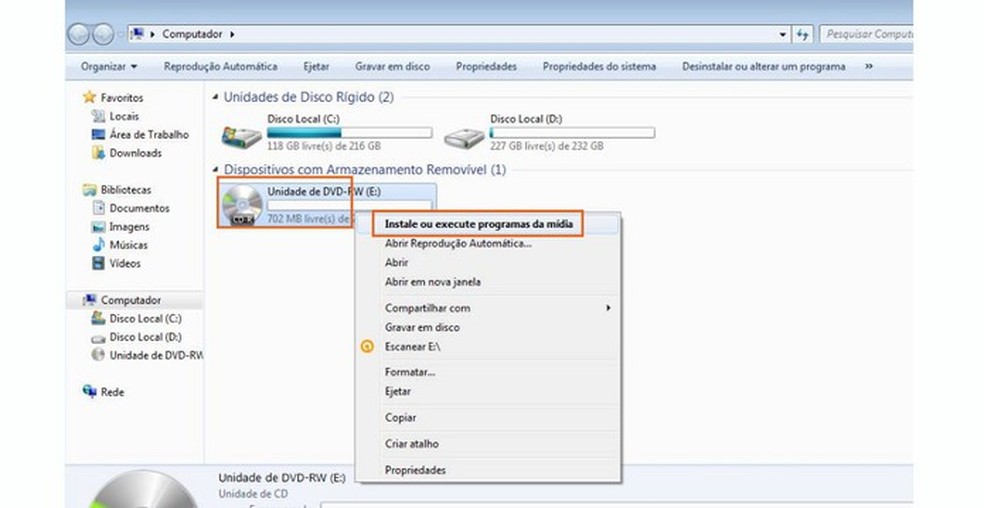984x508 pixels.
Task: Select Disco Local (C:) in the navigation pane
Action: tap(145, 318)
